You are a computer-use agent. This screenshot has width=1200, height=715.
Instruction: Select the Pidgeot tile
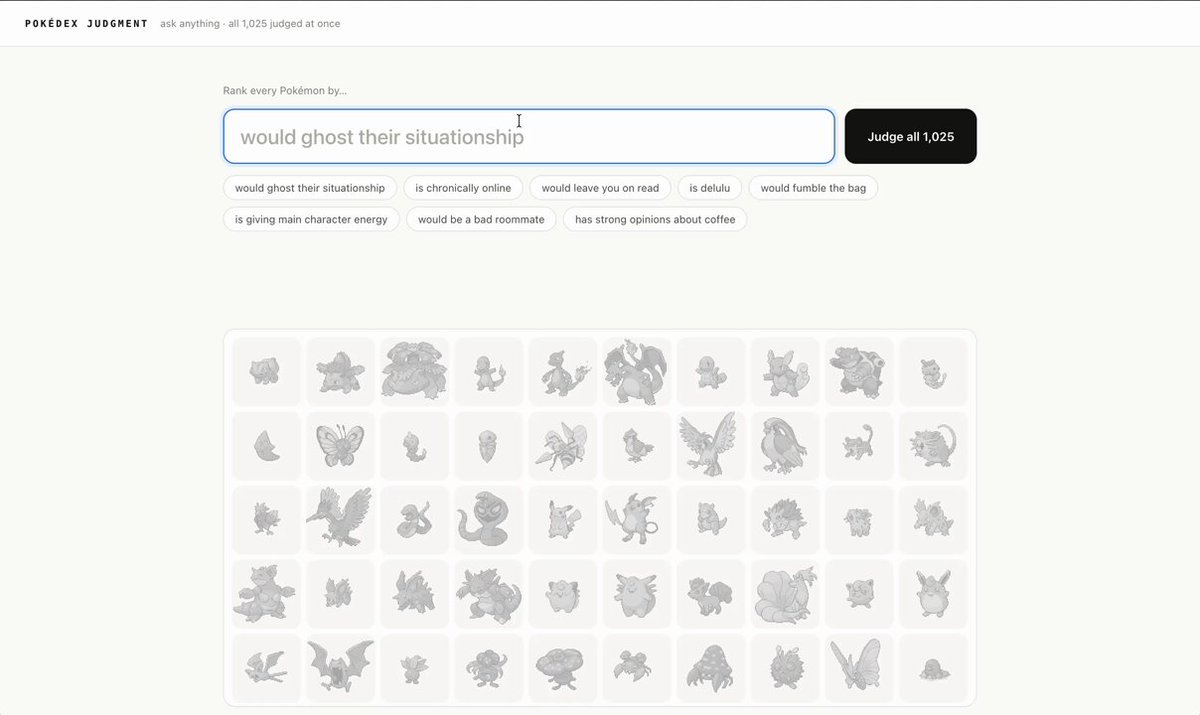(x=785, y=446)
